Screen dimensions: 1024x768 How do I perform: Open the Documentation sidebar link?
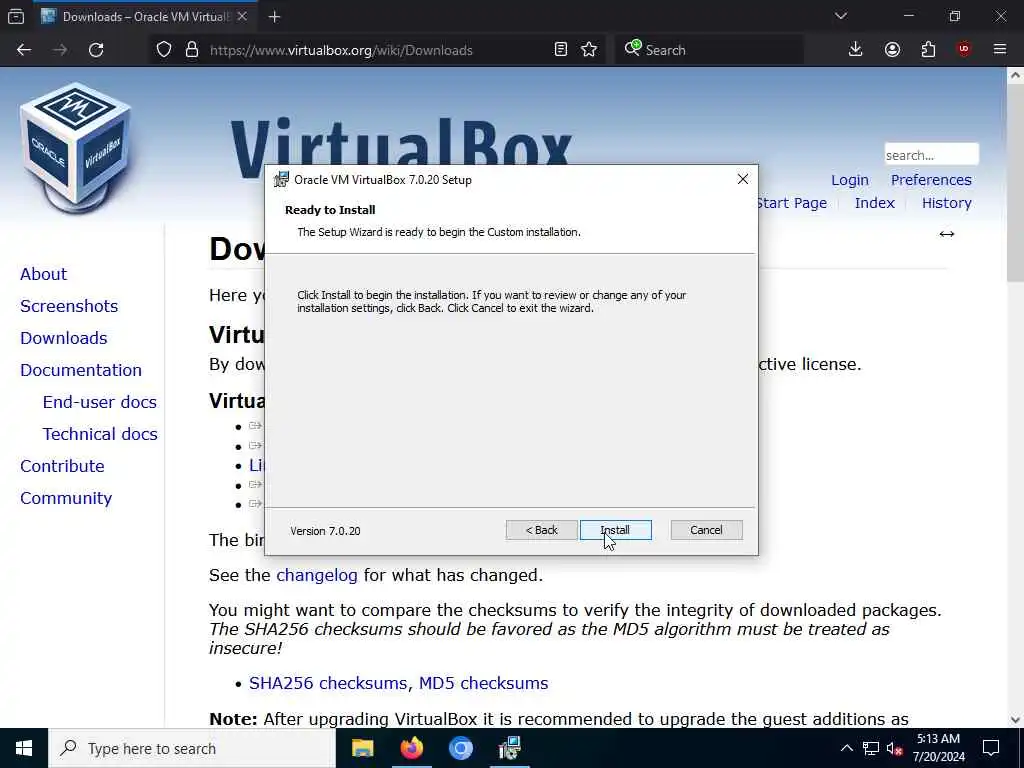(x=80, y=370)
